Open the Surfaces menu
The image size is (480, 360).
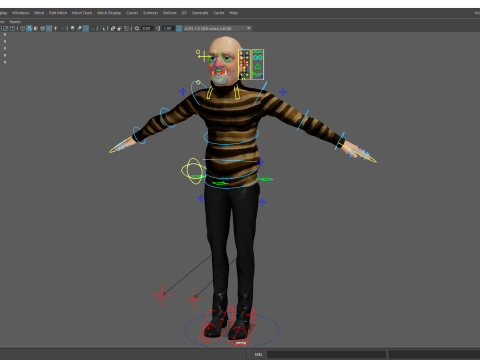(151, 13)
